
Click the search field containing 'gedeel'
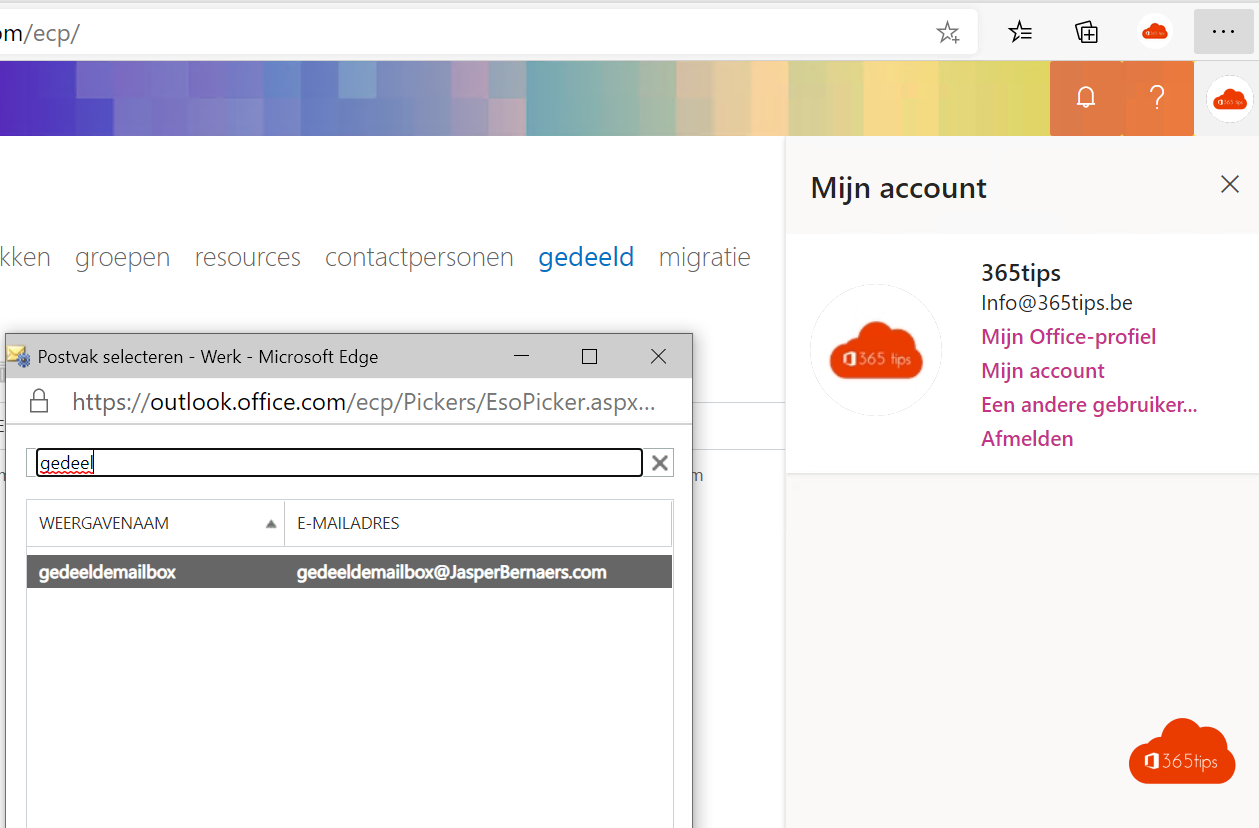click(340, 463)
